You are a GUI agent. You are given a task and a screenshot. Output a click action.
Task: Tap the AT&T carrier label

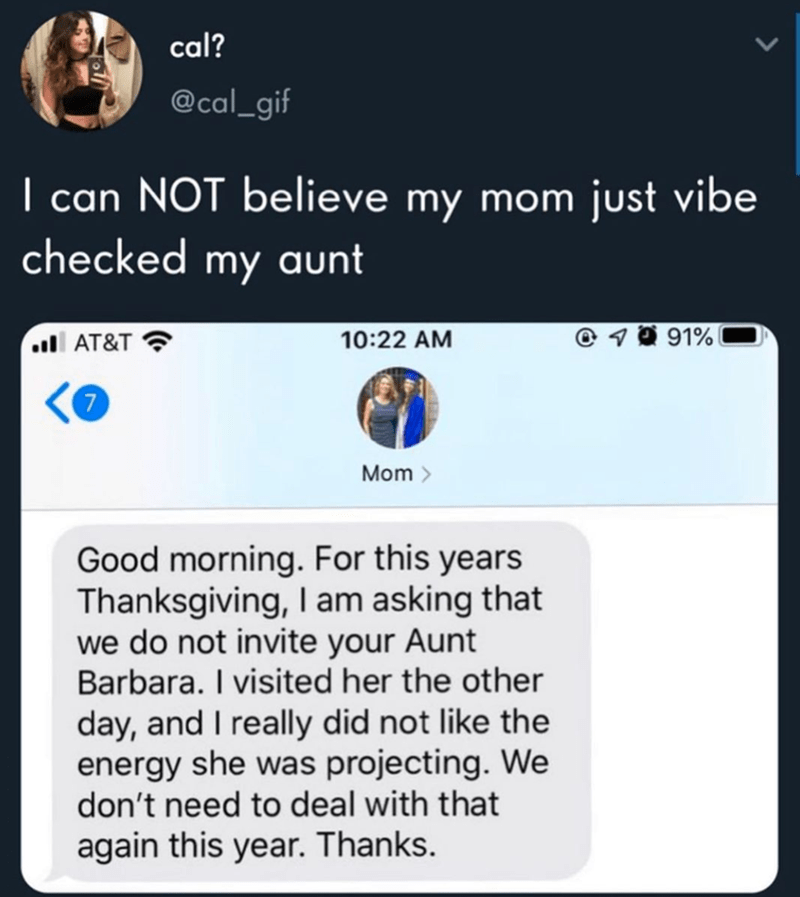pyautogui.click(x=103, y=342)
